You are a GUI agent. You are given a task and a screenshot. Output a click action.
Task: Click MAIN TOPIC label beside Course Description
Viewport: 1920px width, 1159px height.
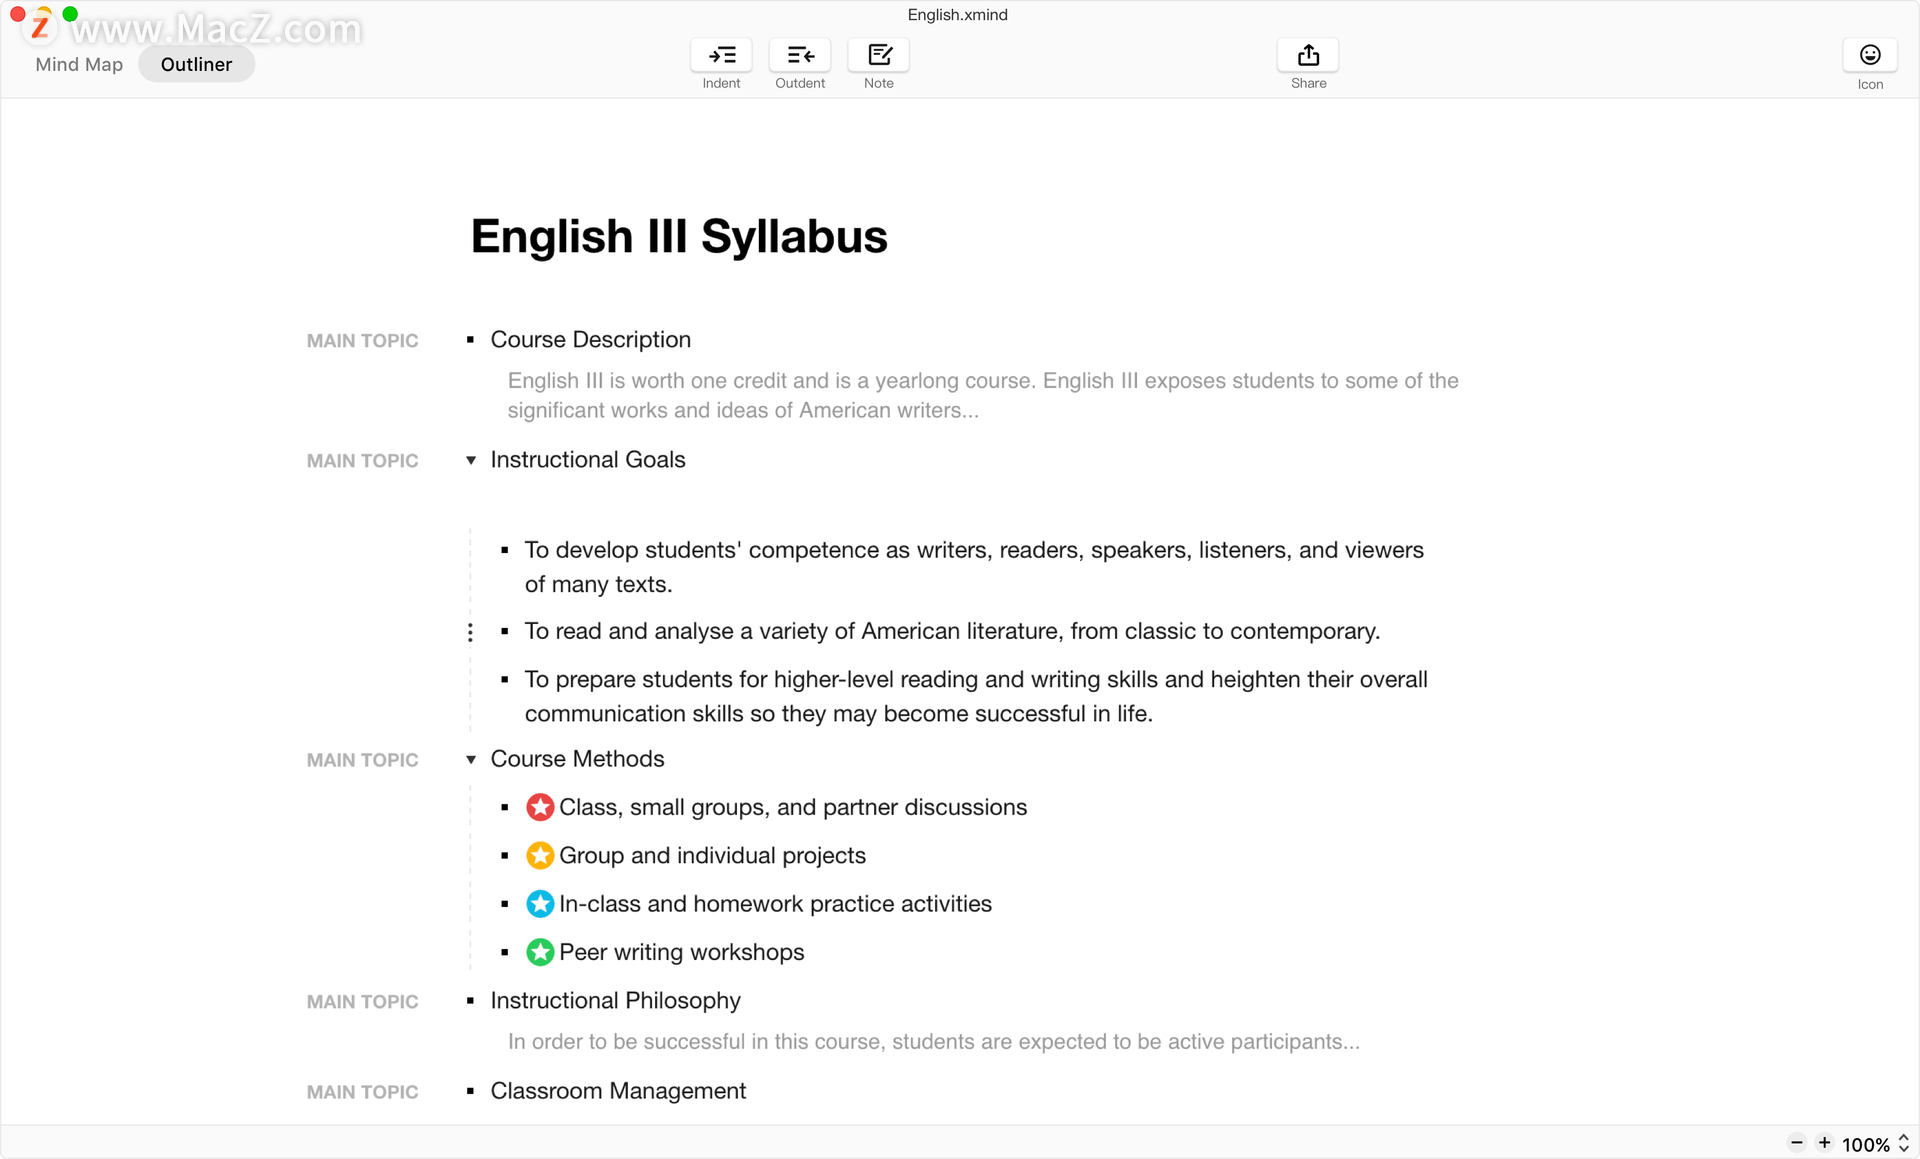point(362,341)
